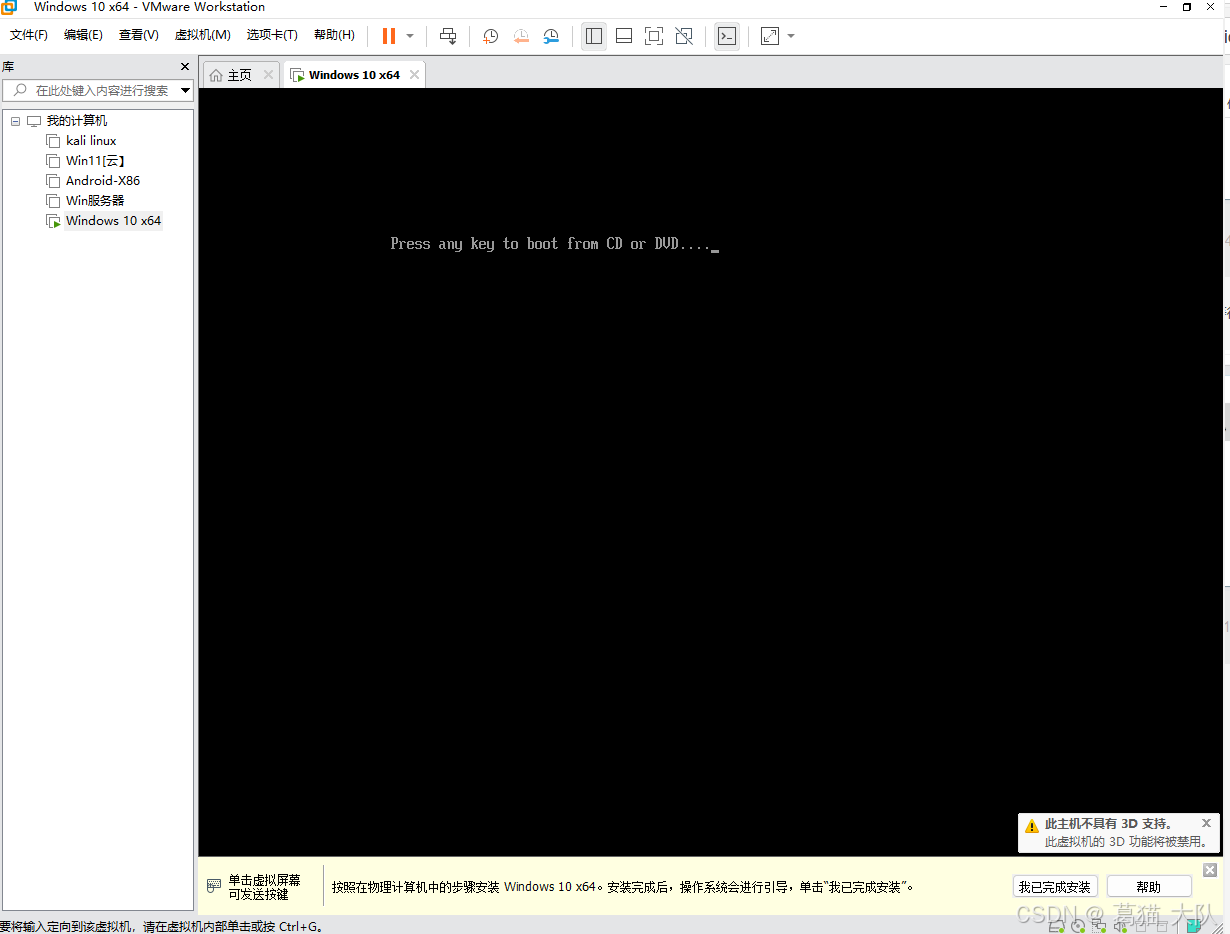Open the 编辑(E) menu
1230x934 pixels.
click(83, 35)
